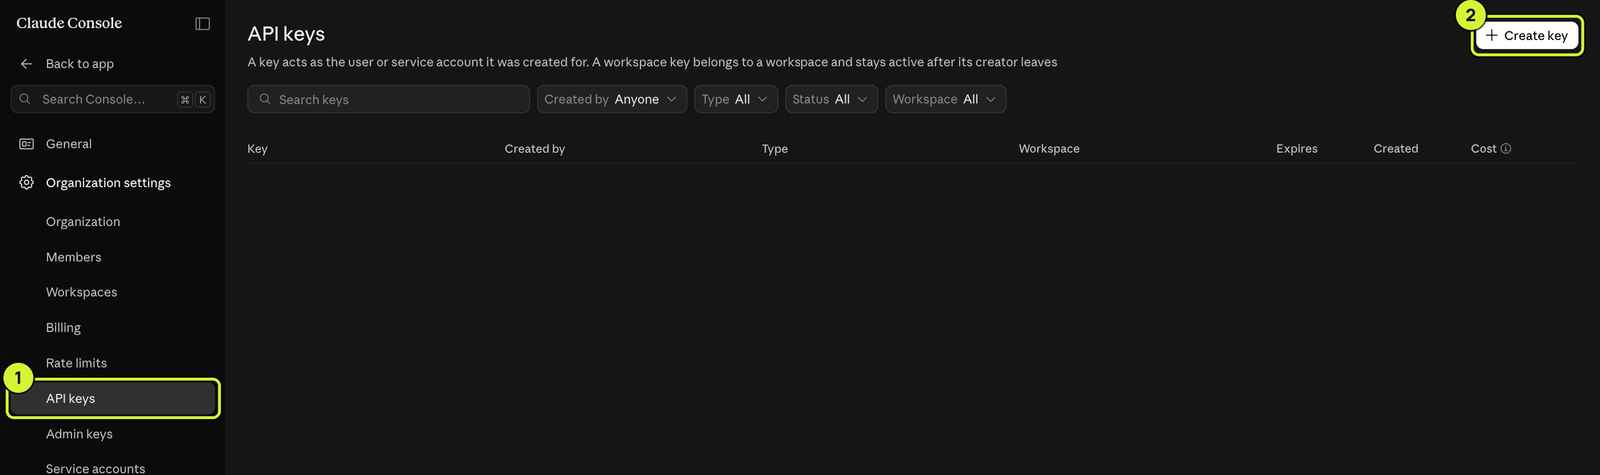Click the Key column header
Image resolution: width=1600 pixels, height=475 pixels.
(257, 149)
